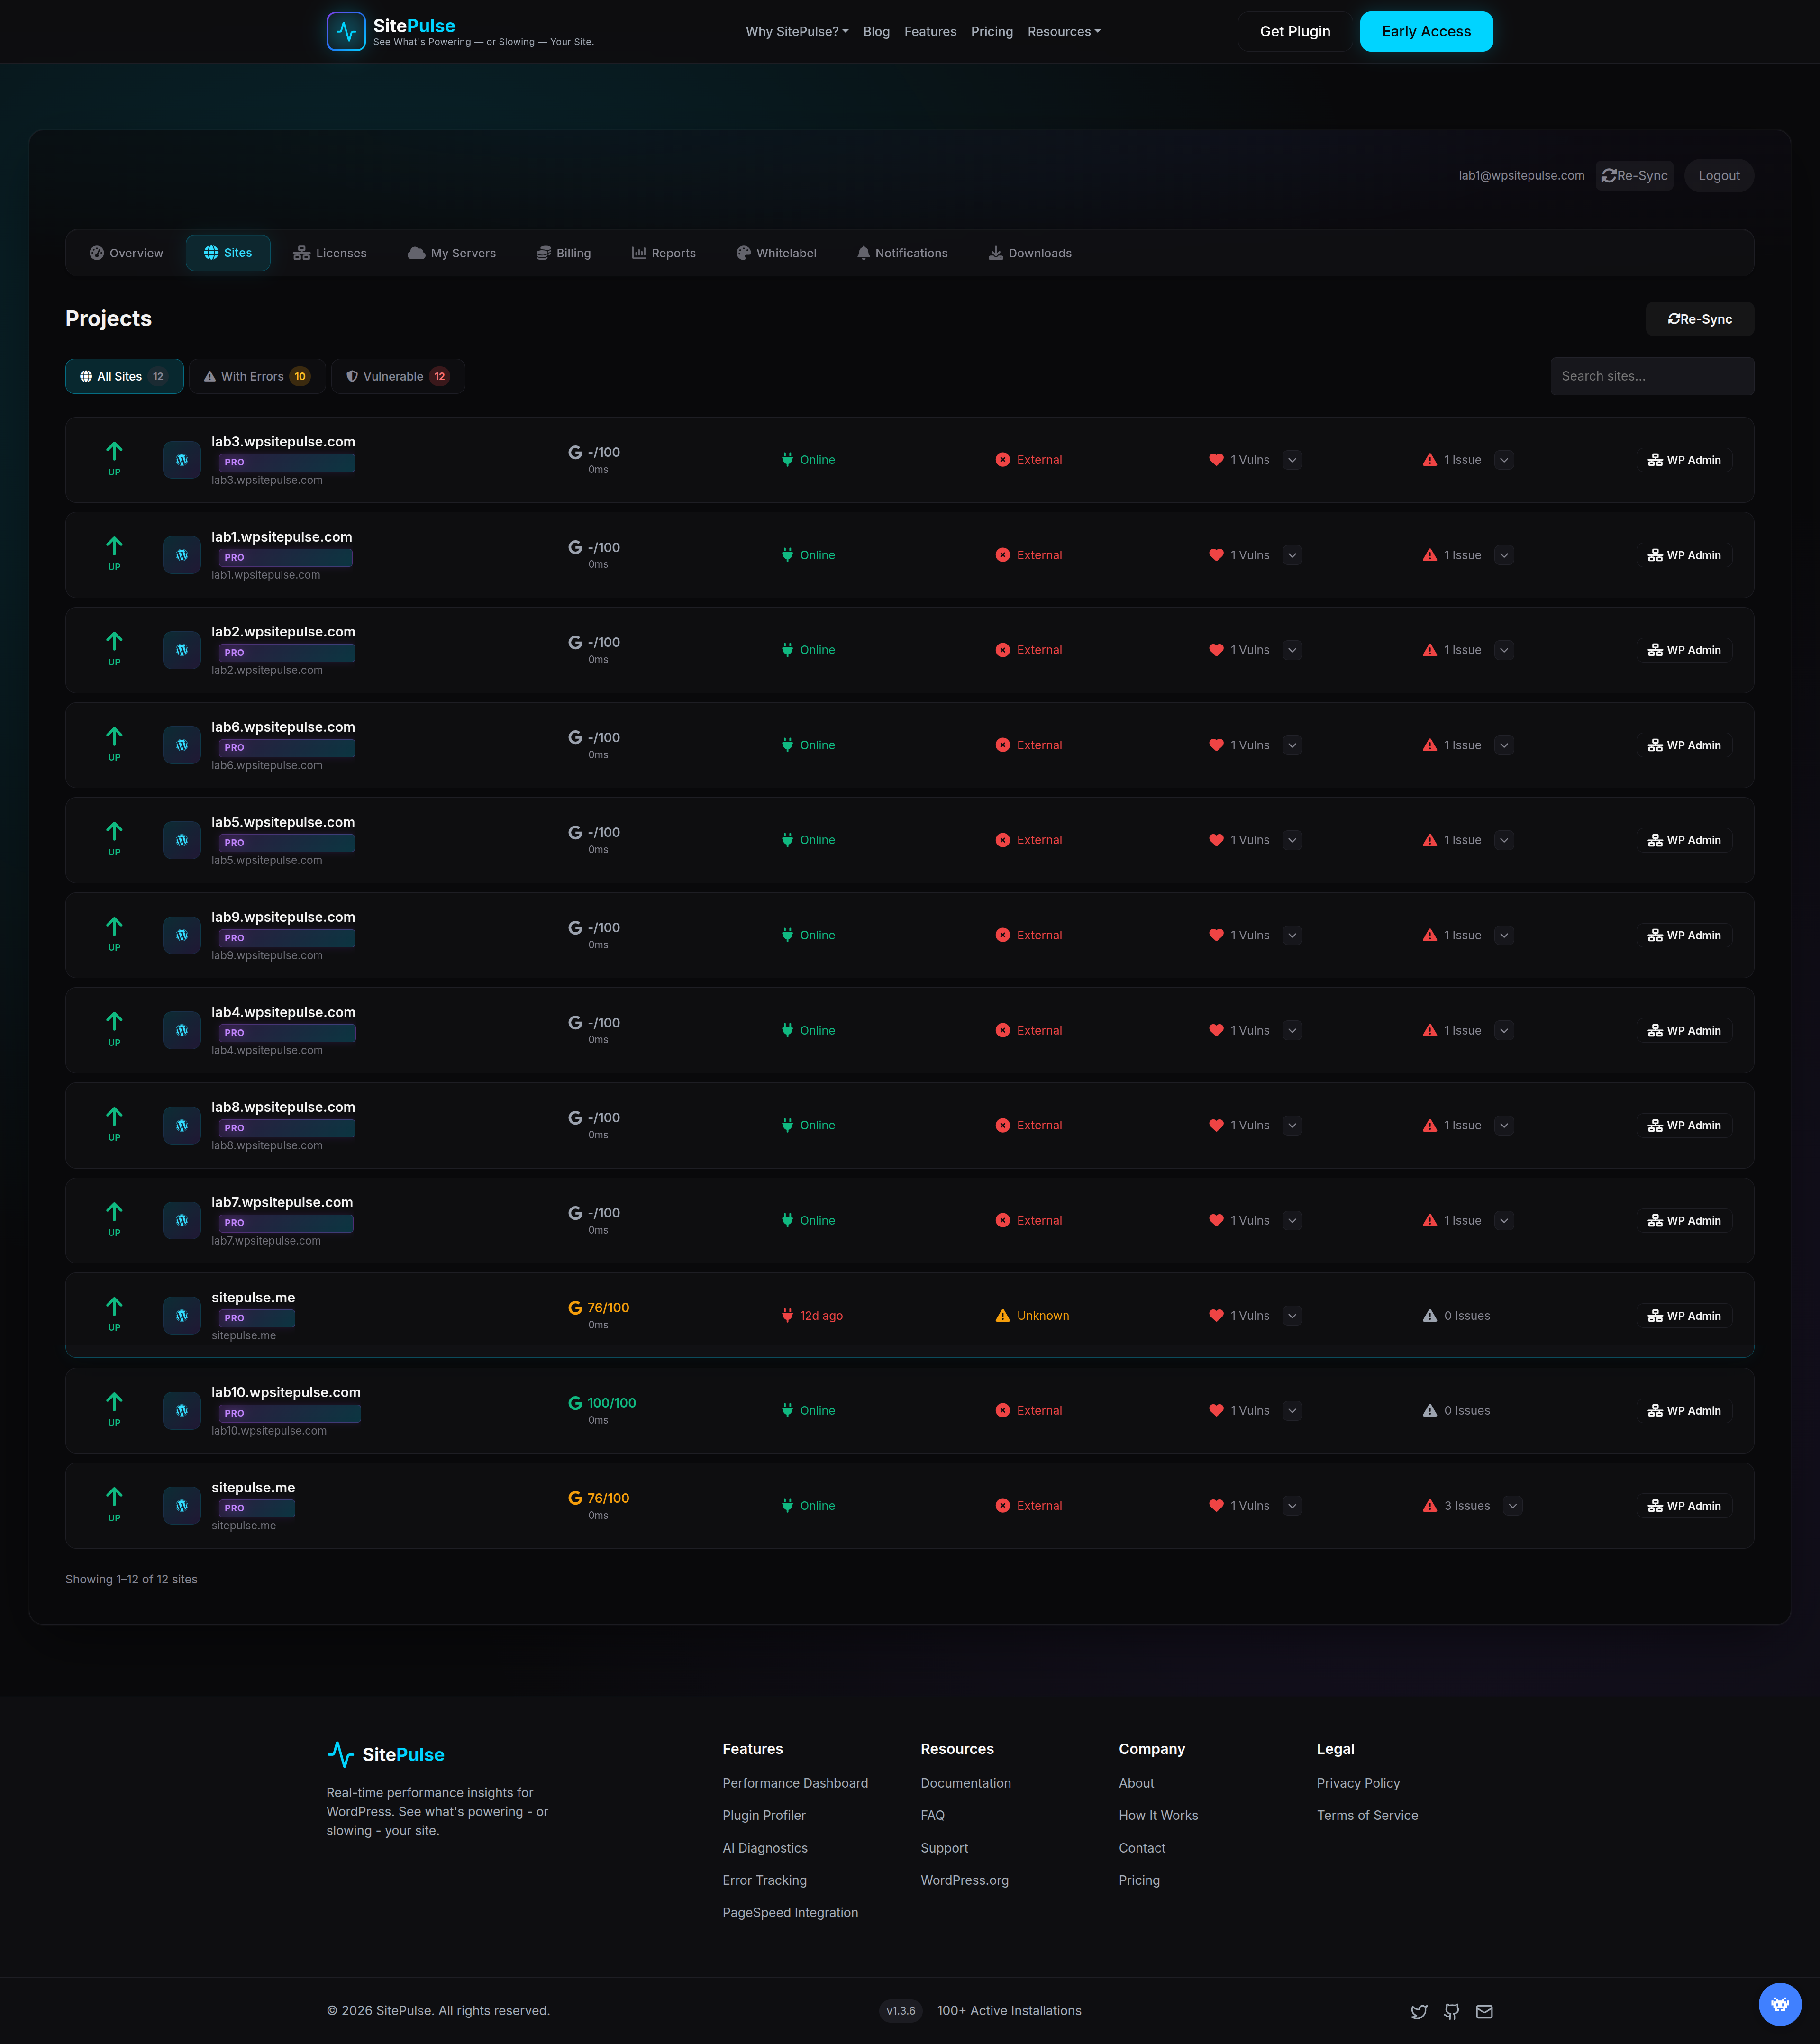The height and width of the screenshot is (2044, 1820).
Task: Click Re-Sync button next to Projects heading
Action: click(1700, 319)
